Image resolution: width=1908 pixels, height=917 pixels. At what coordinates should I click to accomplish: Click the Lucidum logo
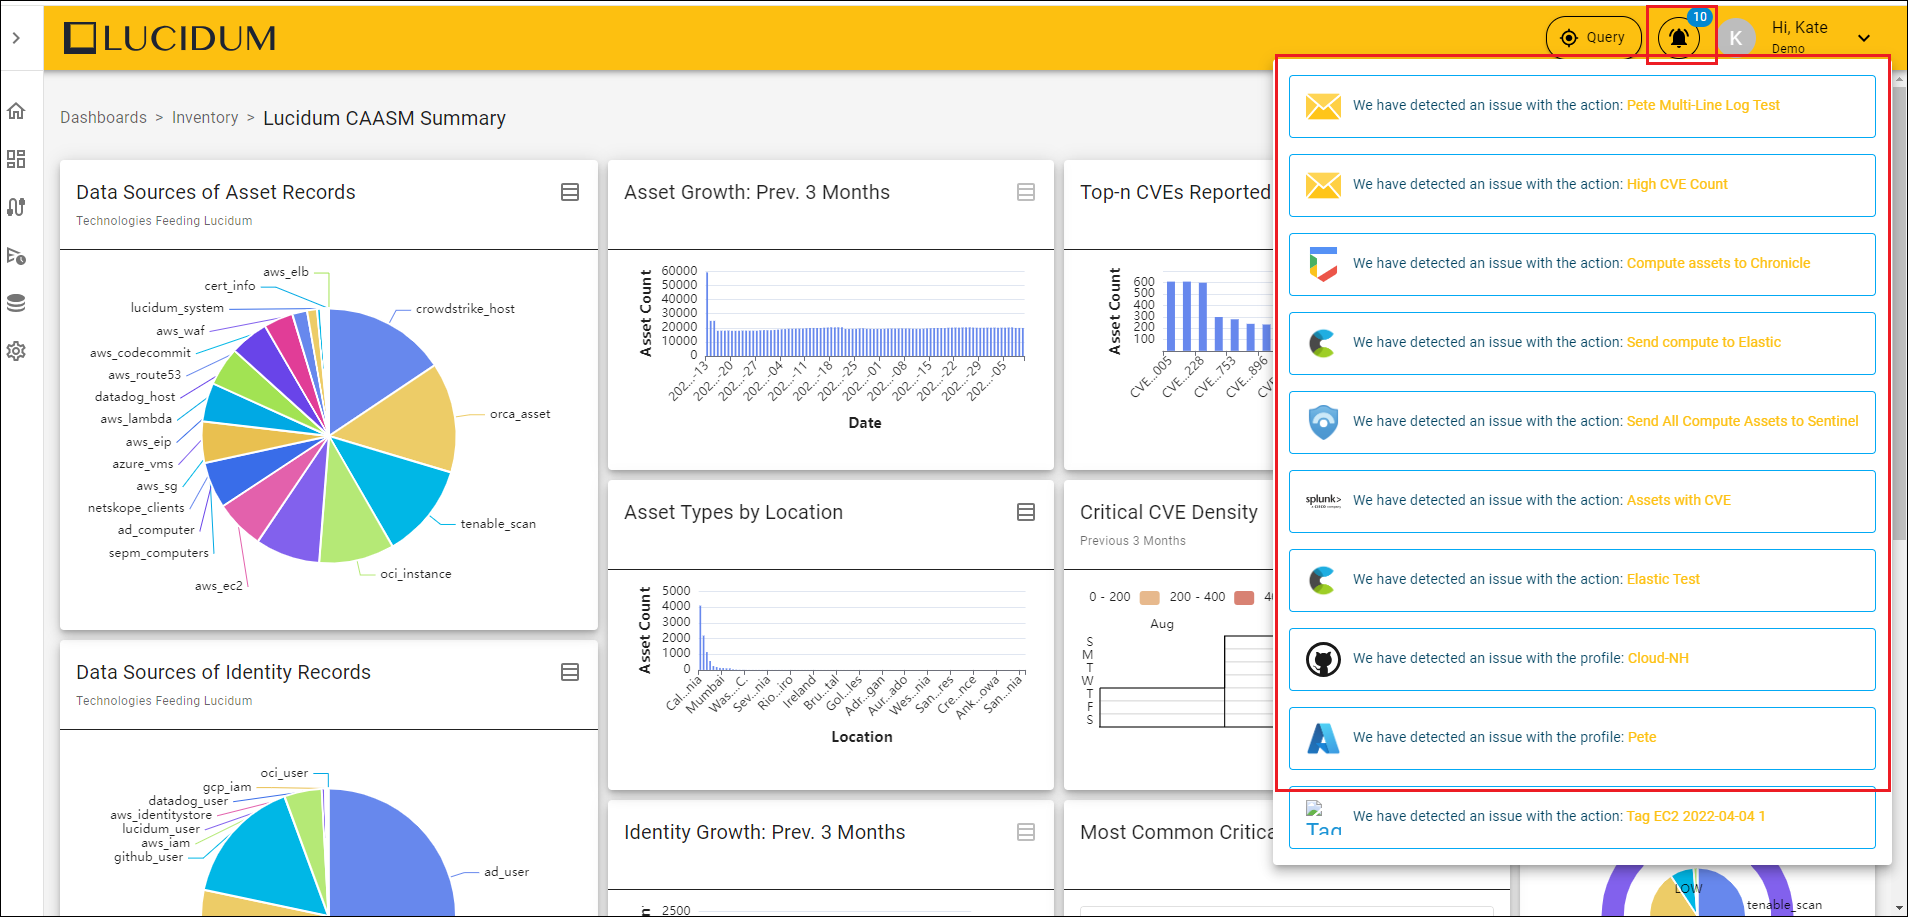[170, 38]
